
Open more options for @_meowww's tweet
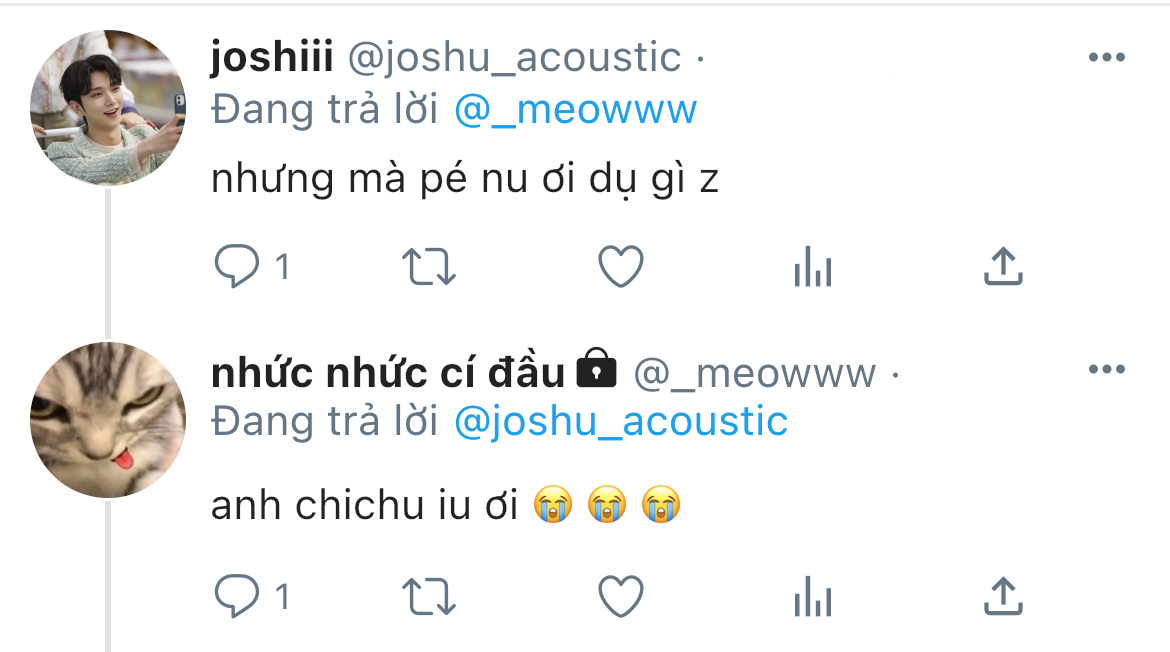1107,369
